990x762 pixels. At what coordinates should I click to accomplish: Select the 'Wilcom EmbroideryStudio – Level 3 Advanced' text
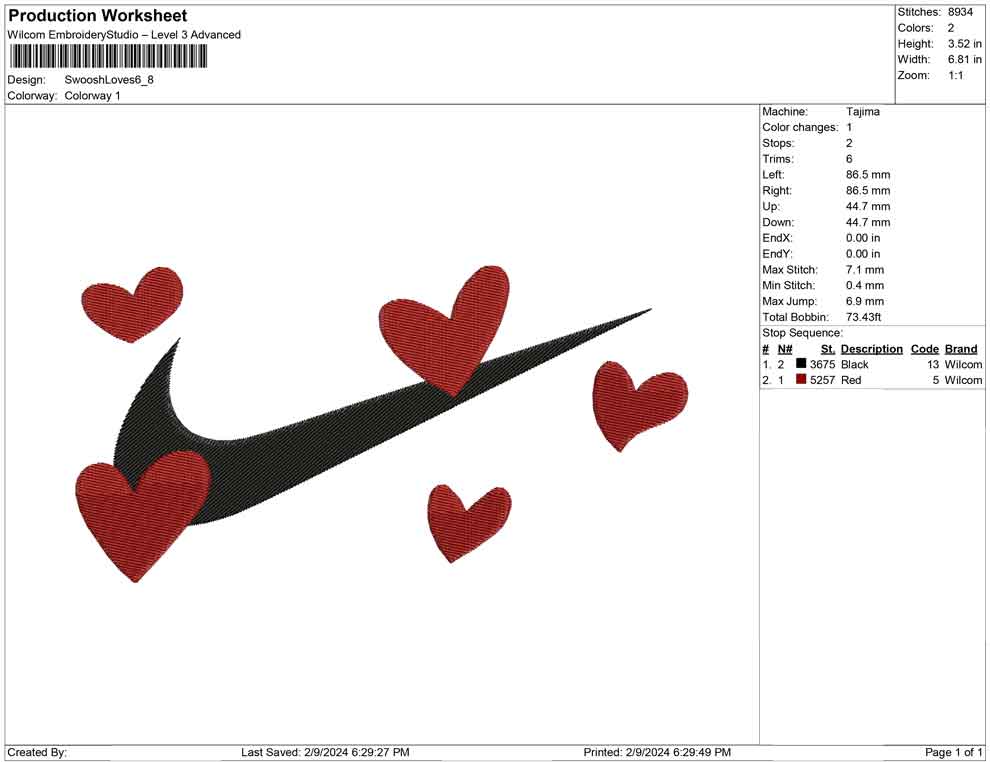[124, 35]
